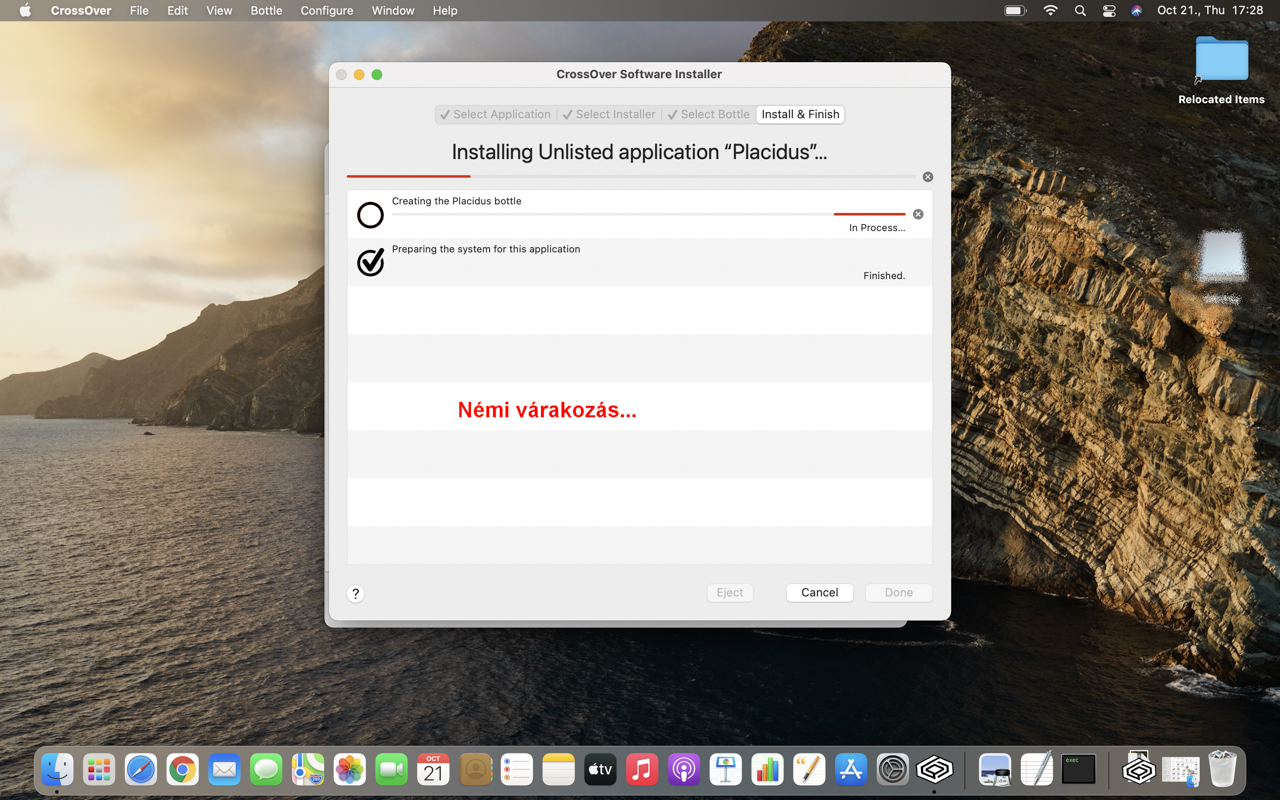Image resolution: width=1280 pixels, height=800 pixels.
Task: Click the "Creating the Placidus bottle" text
Action: (x=456, y=201)
